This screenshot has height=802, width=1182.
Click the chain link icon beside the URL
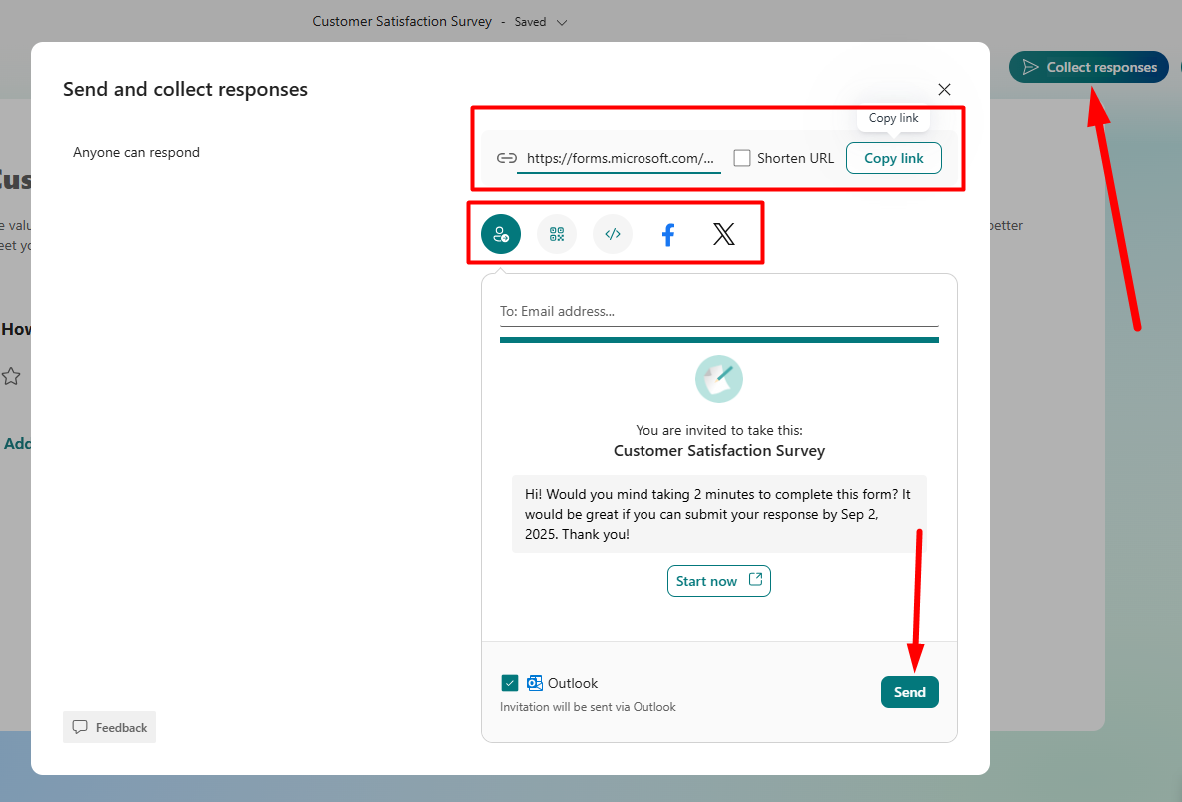[x=506, y=158]
